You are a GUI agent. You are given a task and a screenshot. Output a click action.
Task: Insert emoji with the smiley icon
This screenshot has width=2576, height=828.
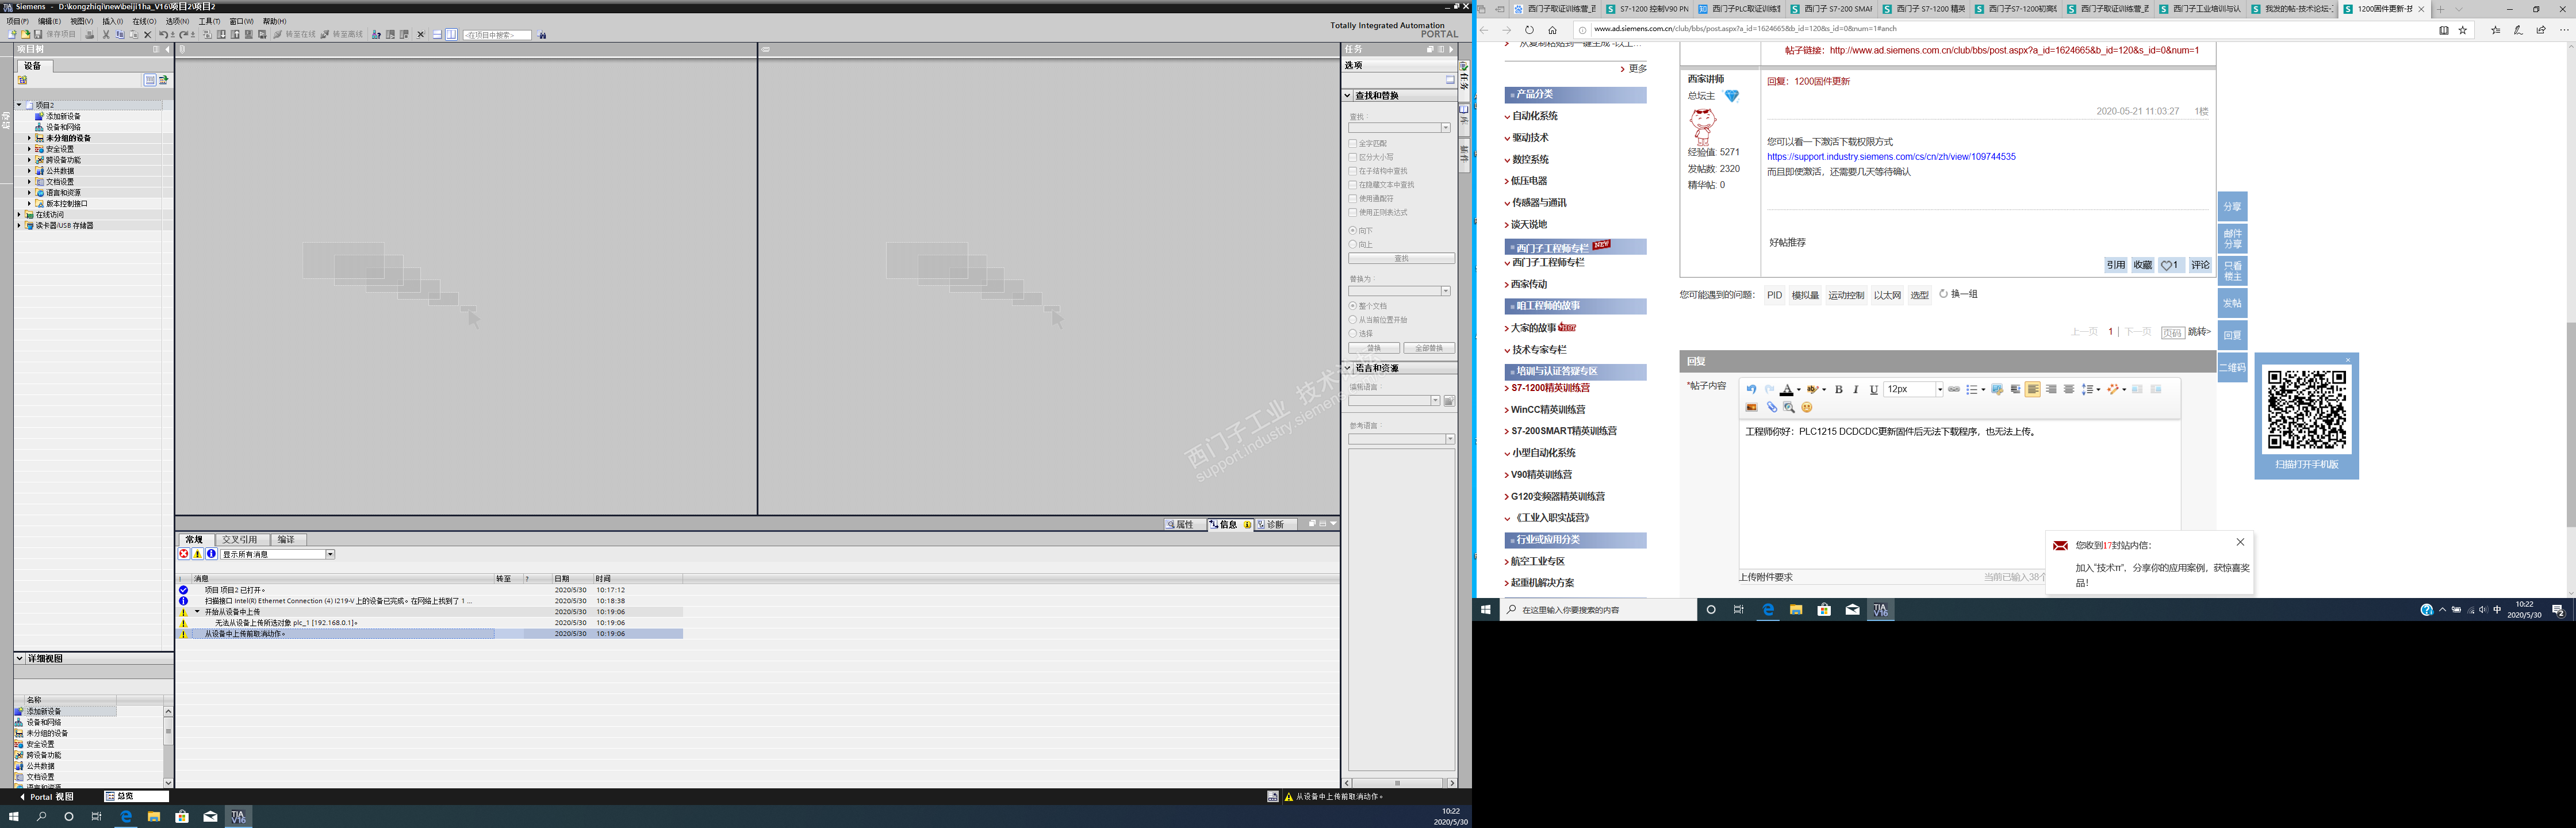click(1806, 408)
